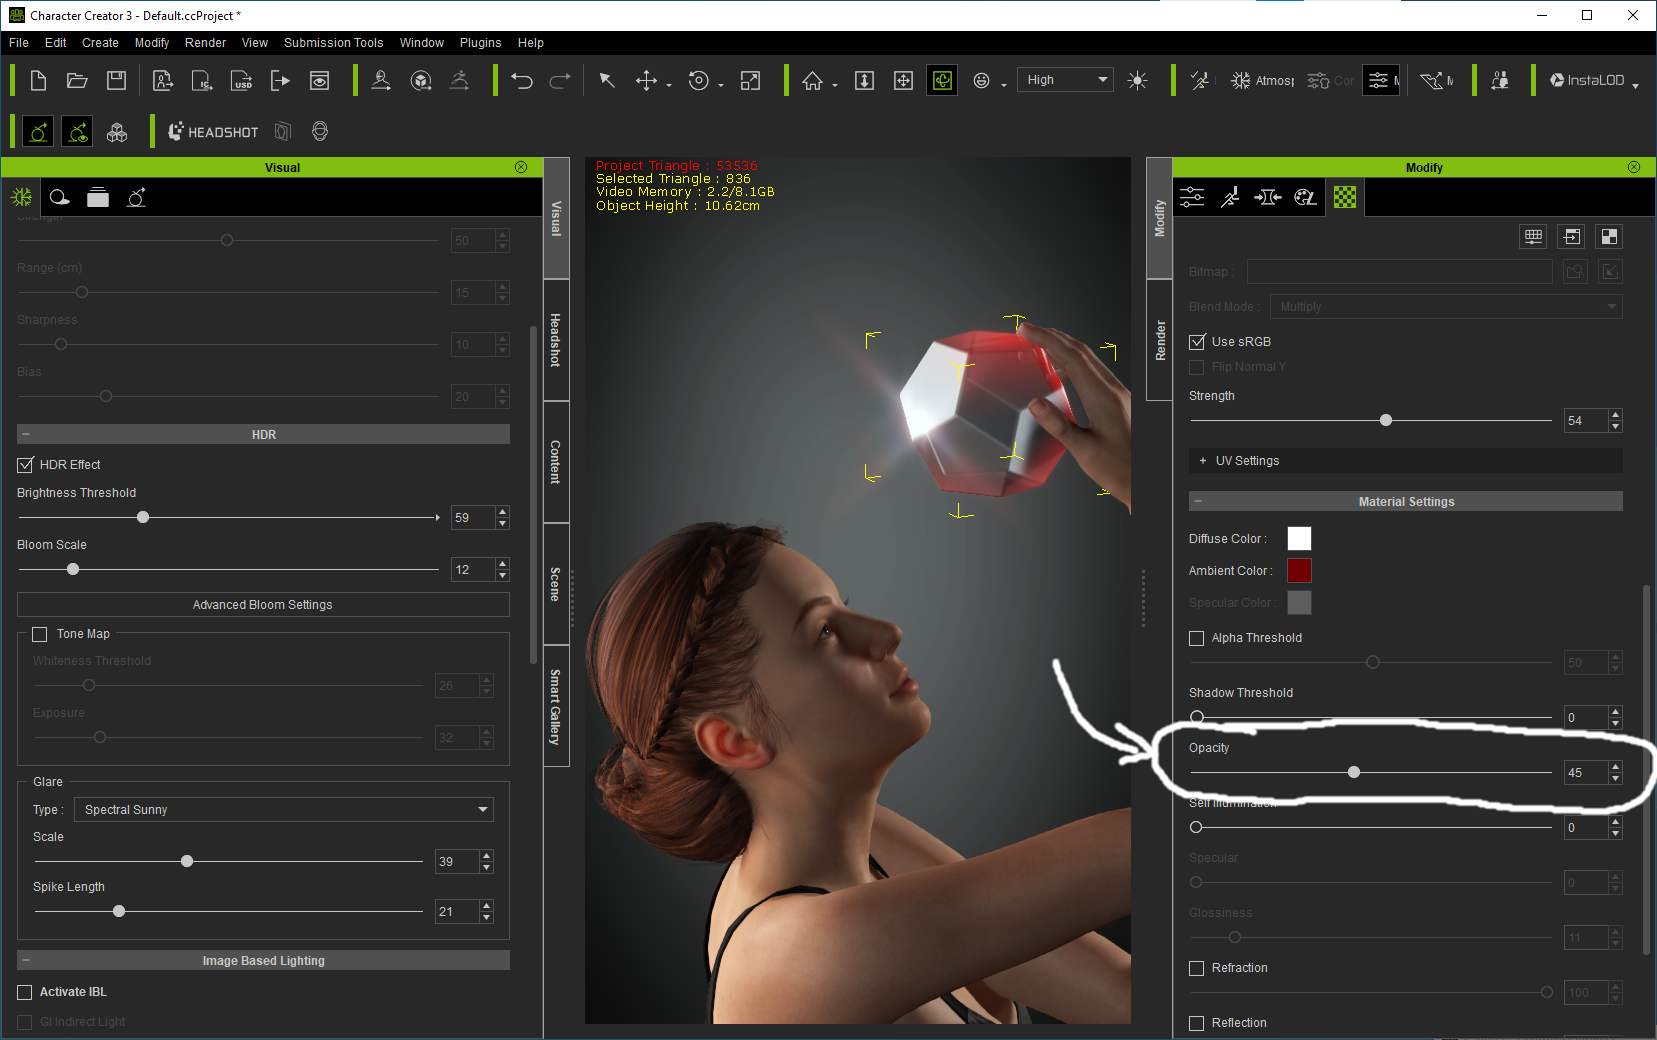This screenshot has height=1040, width=1657.
Task: Expand the UV Settings section
Action: [1405, 461]
